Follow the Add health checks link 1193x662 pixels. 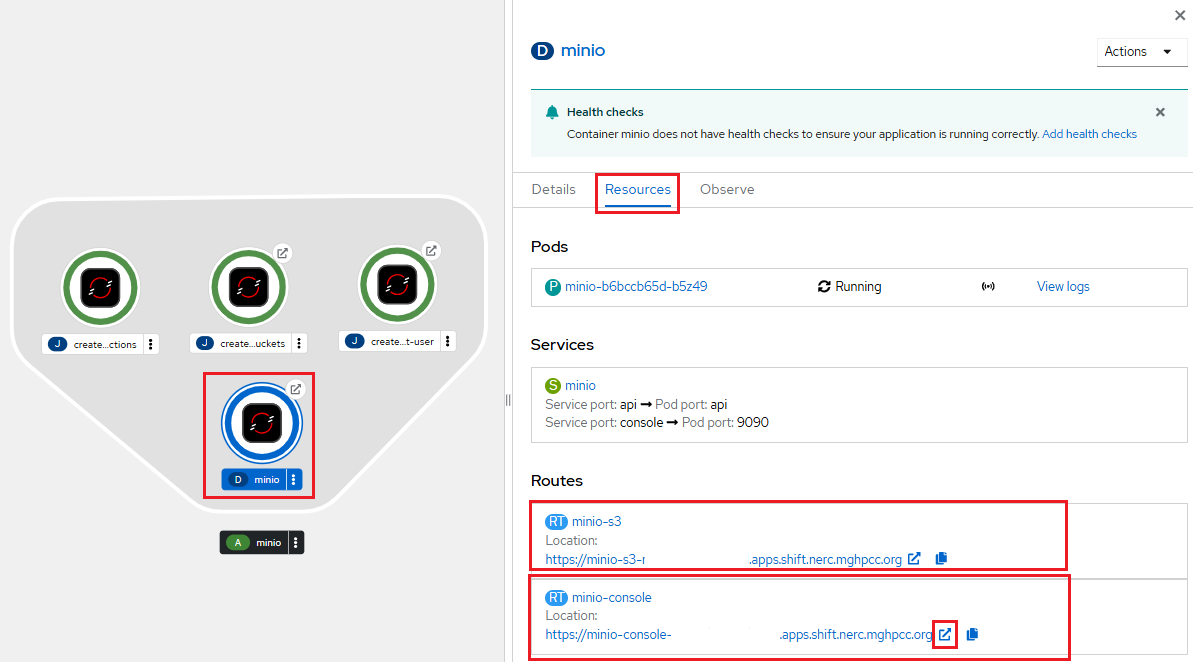[1089, 134]
